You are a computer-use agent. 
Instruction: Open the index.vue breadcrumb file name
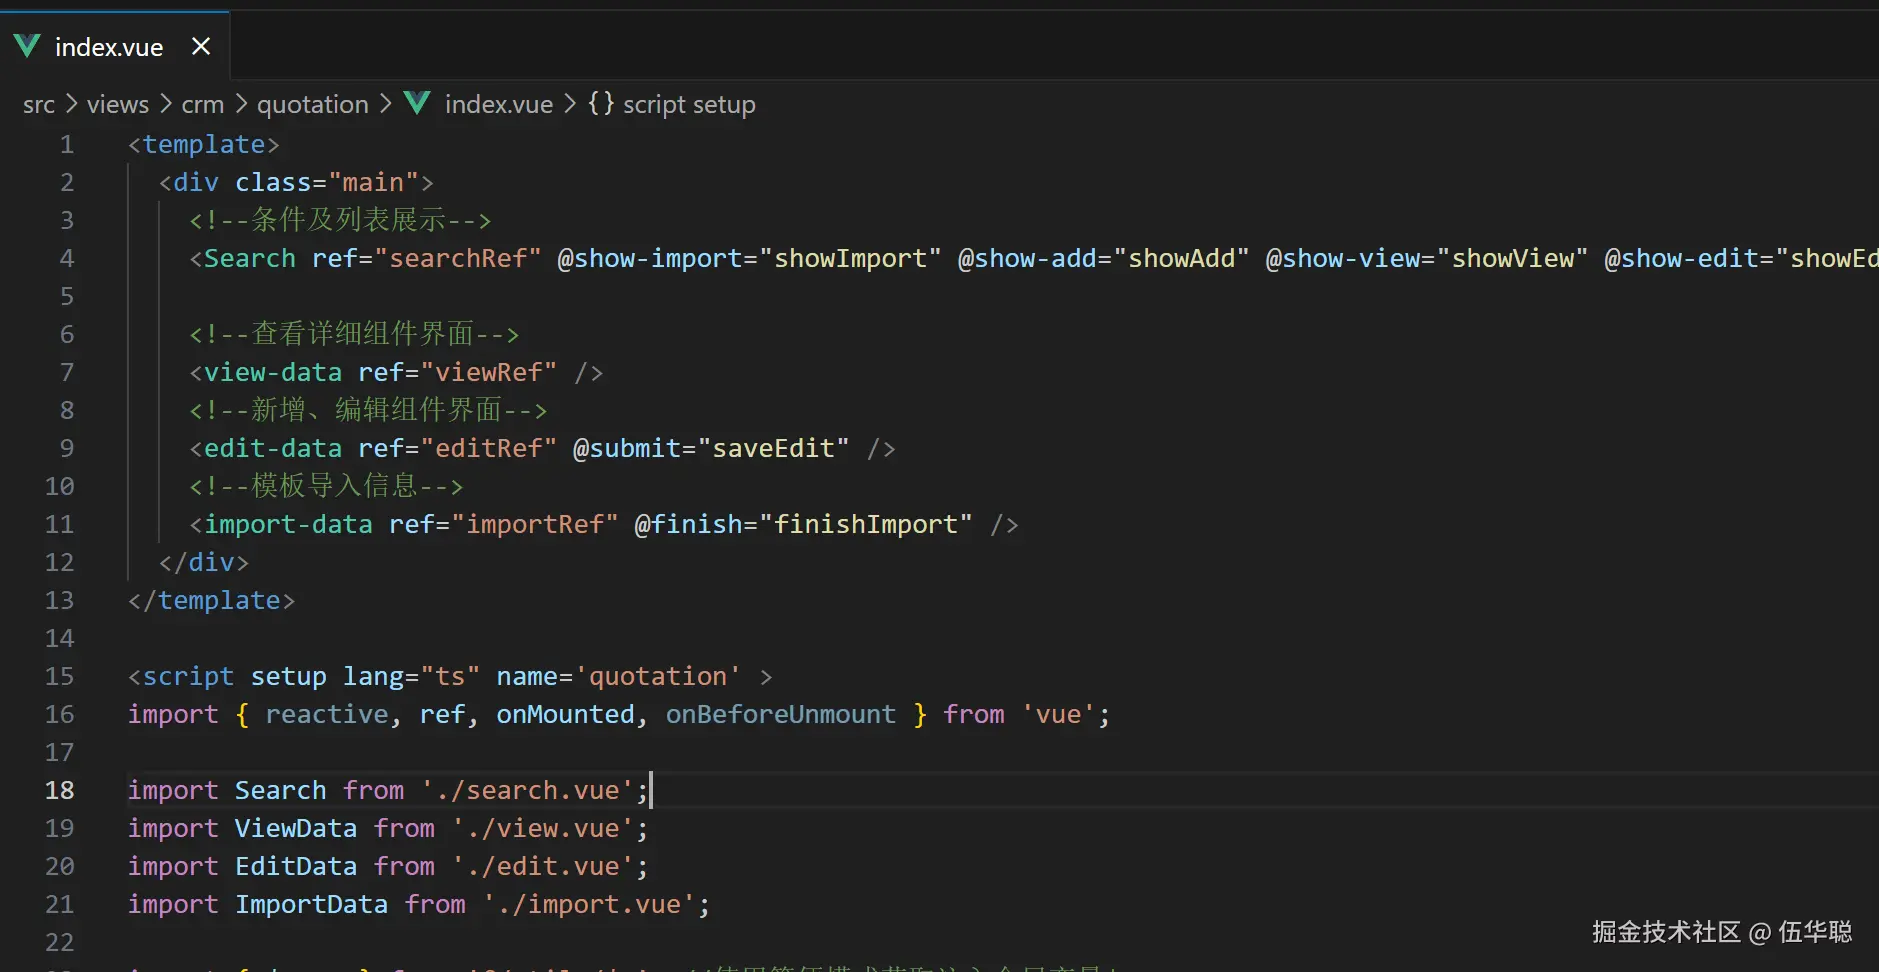499,105
